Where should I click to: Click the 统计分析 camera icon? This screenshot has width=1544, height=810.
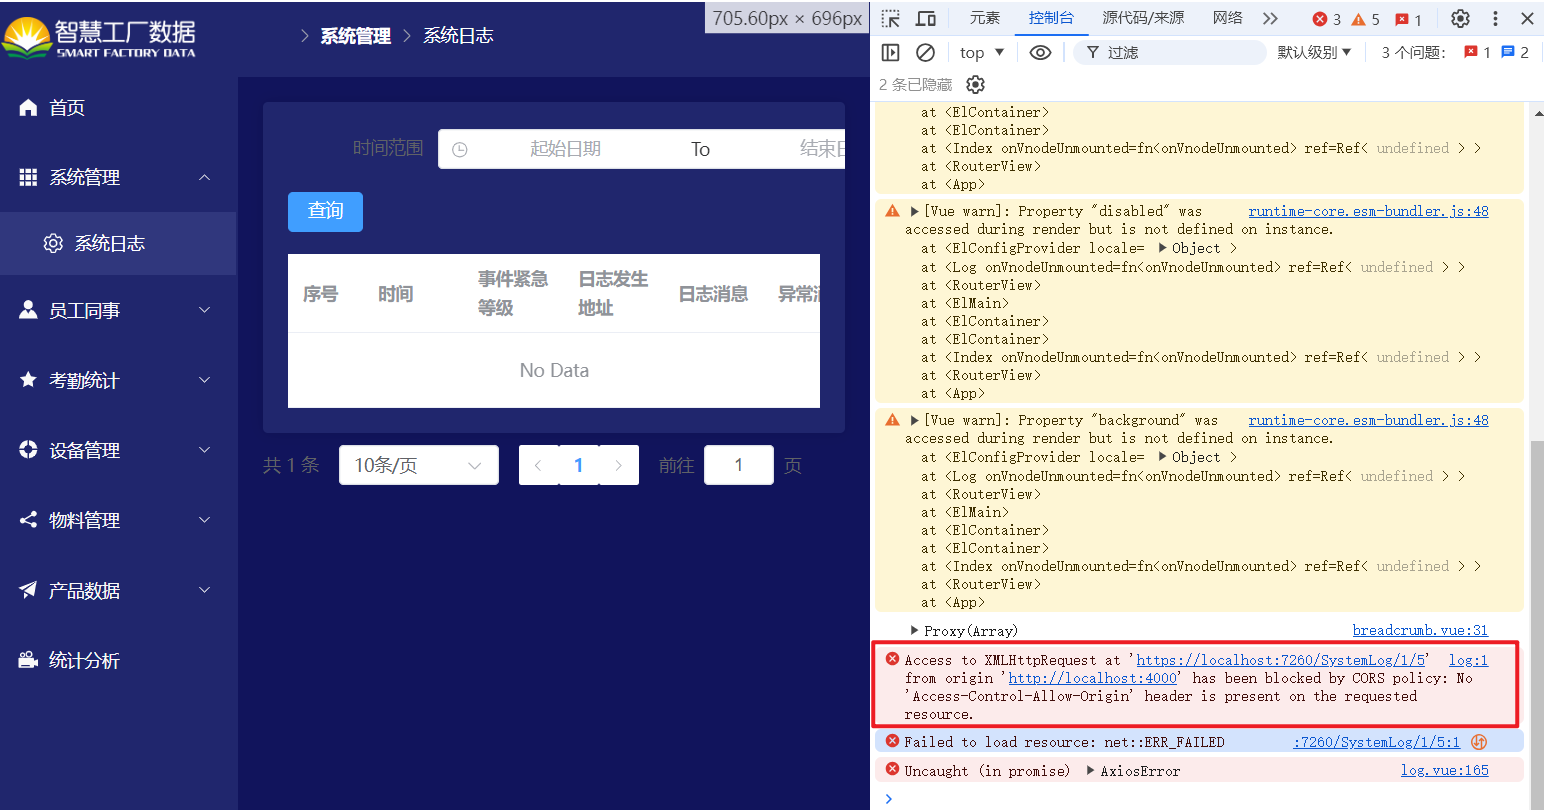click(28, 660)
